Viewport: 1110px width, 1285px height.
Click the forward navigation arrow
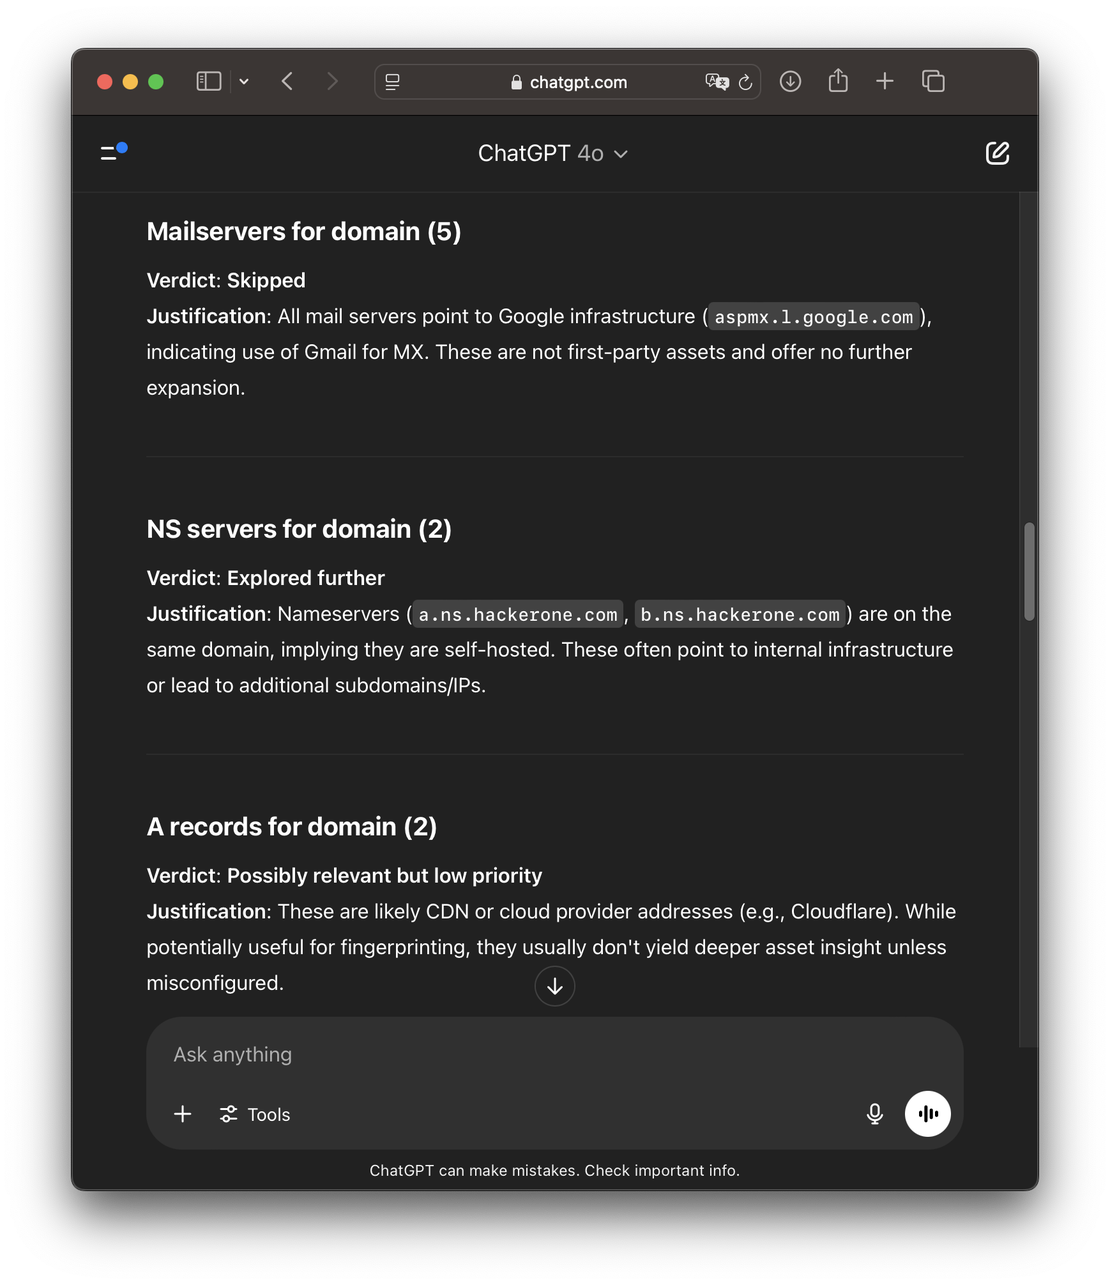[333, 81]
